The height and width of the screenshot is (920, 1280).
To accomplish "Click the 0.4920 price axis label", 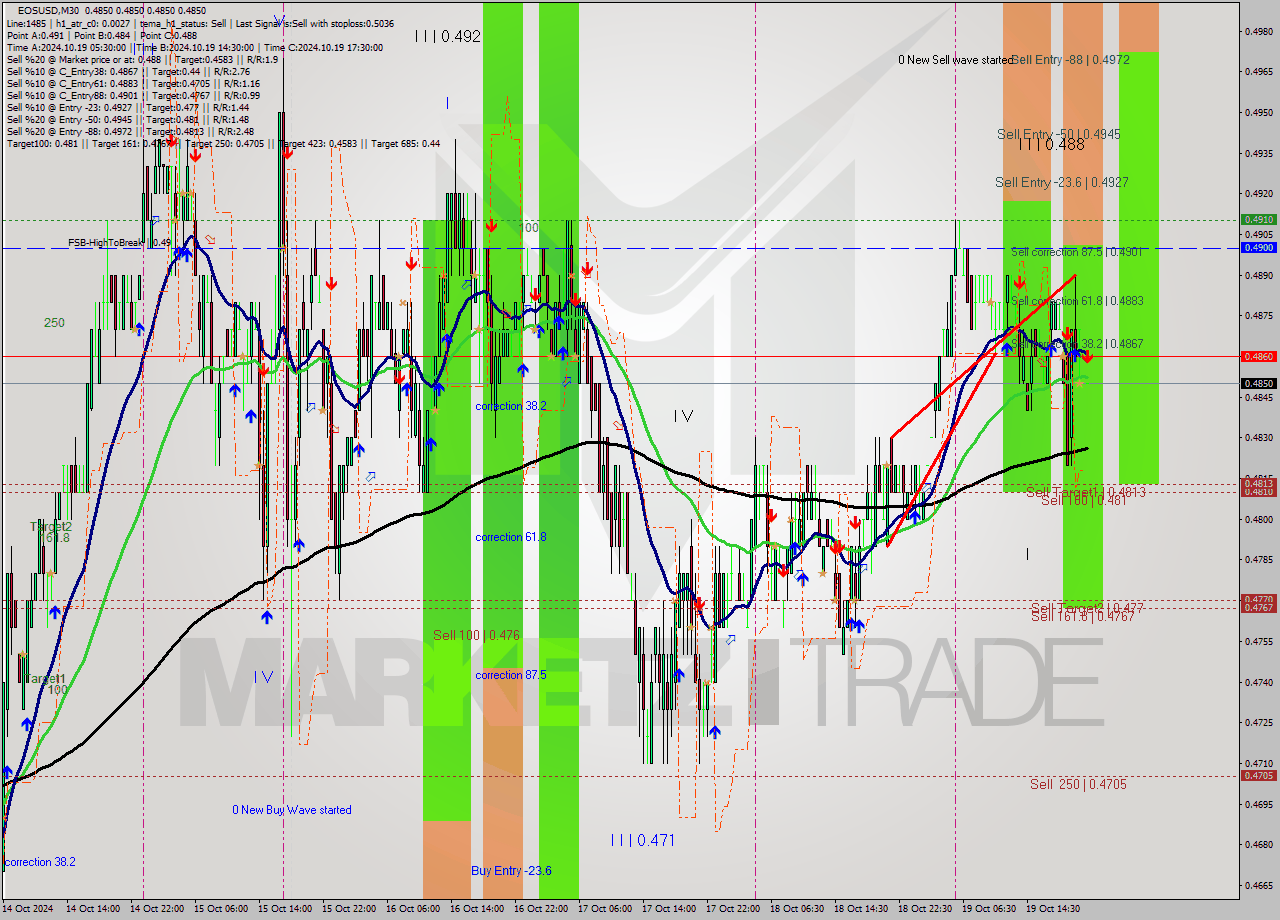I will tap(1259, 193).
